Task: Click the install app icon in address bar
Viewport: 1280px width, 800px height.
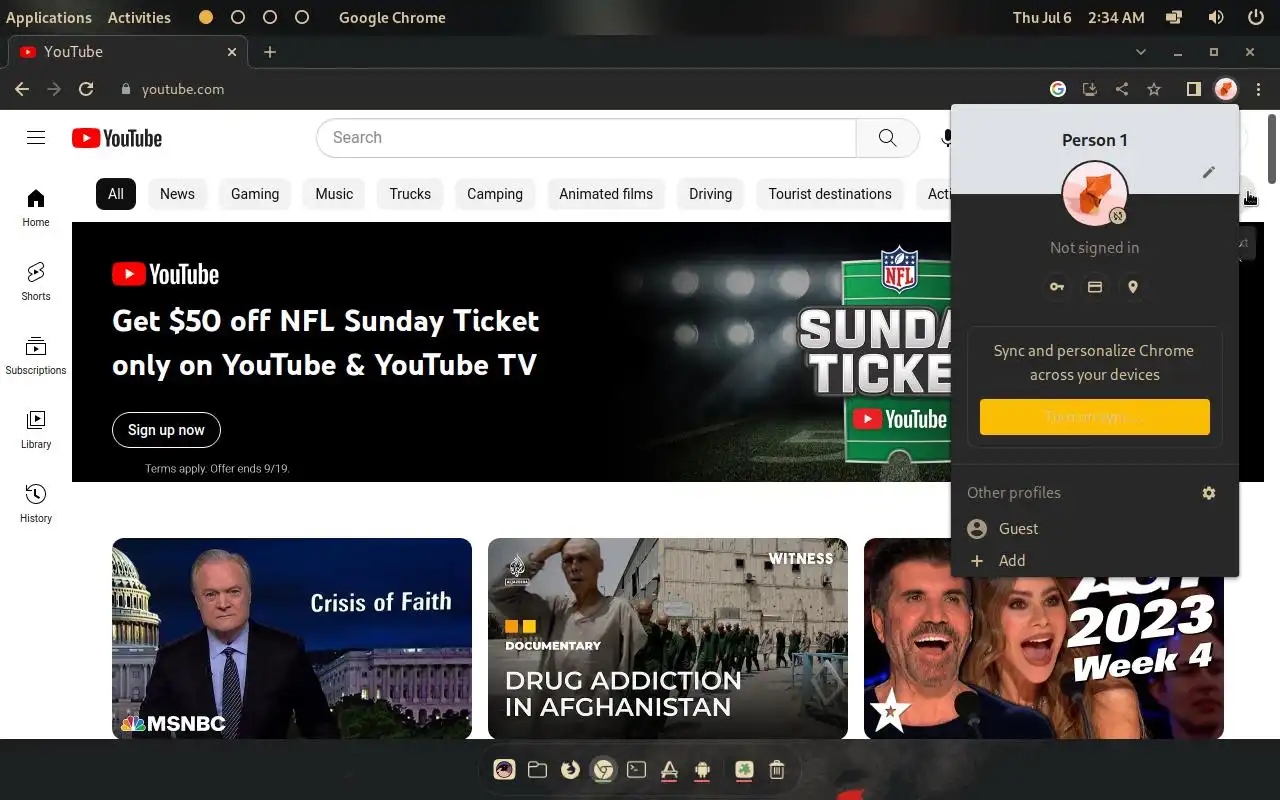Action: (1090, 89)
